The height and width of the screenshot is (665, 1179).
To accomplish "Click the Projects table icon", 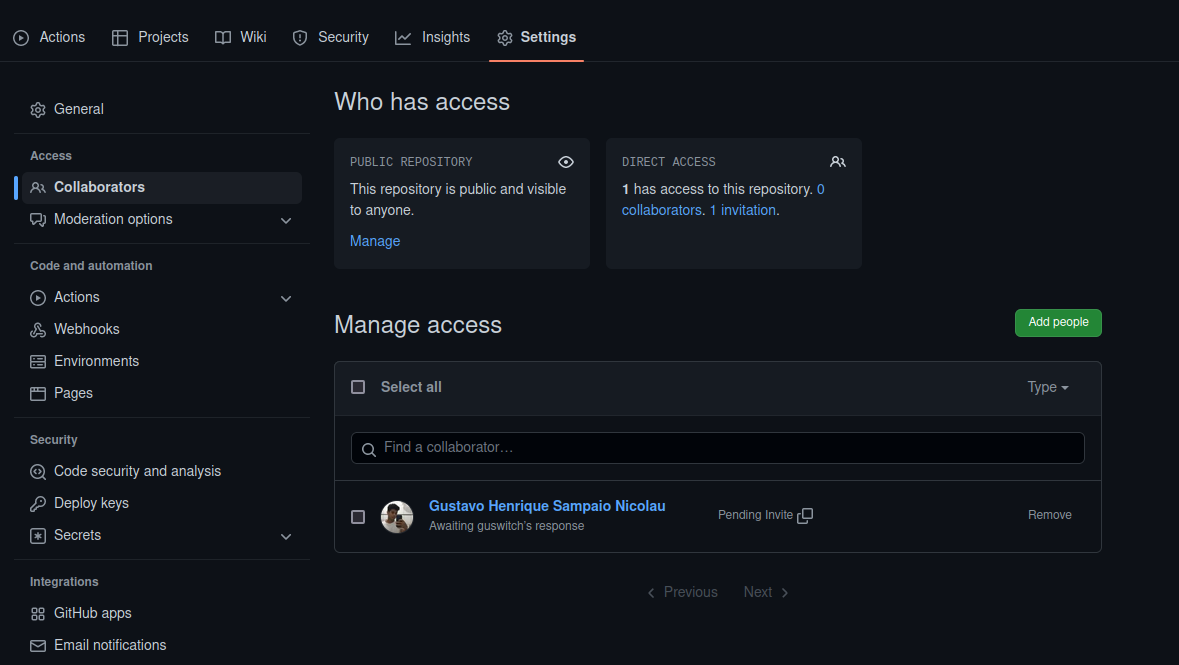I will pyautogui.click(x=120, y=38).
